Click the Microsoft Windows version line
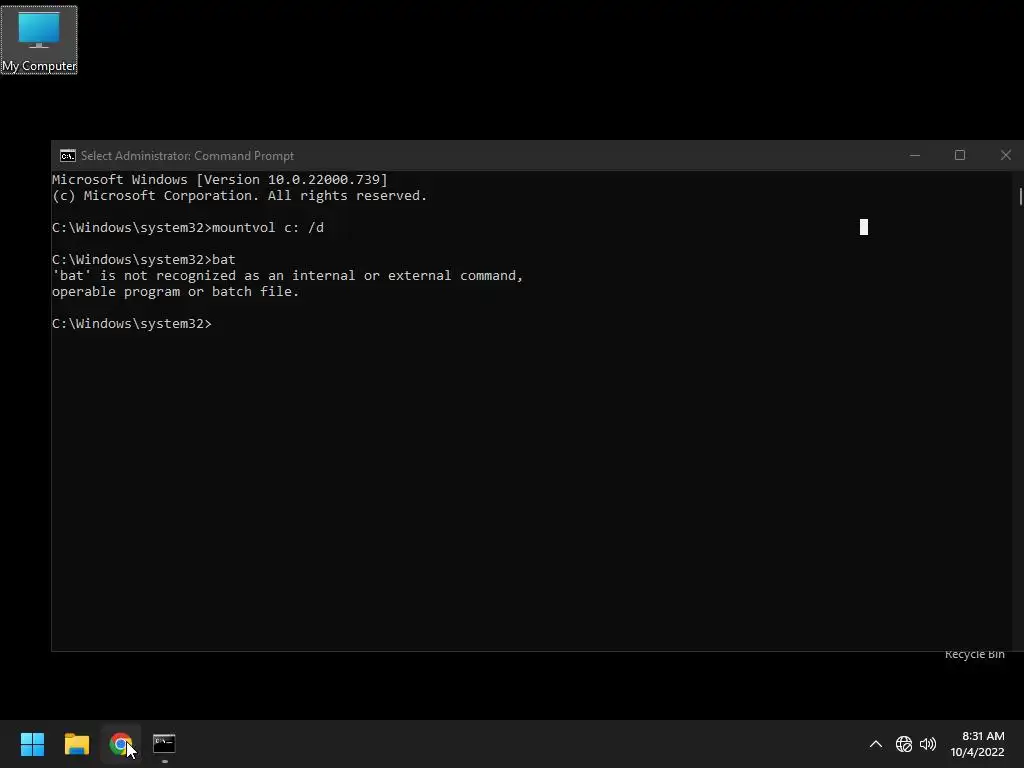This screenshot has height=768, width=1024. [220, 180]
